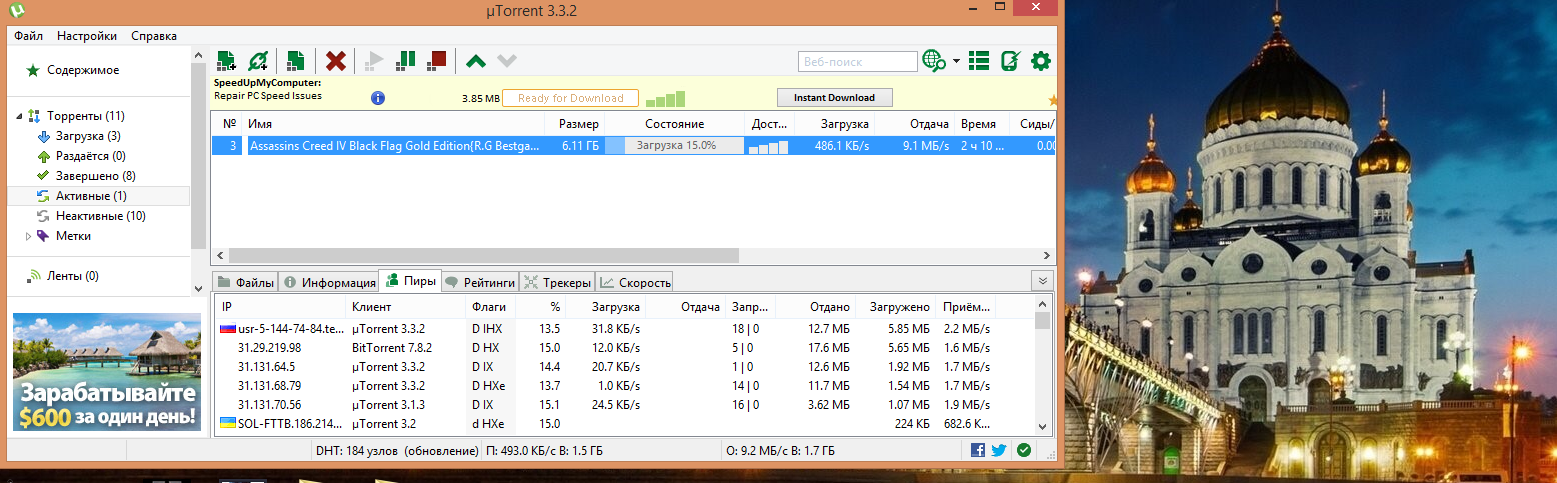The image size is (1557, 483).
Task: Click inside the Веб-поиск search field
Action: (x=858, y=62)
